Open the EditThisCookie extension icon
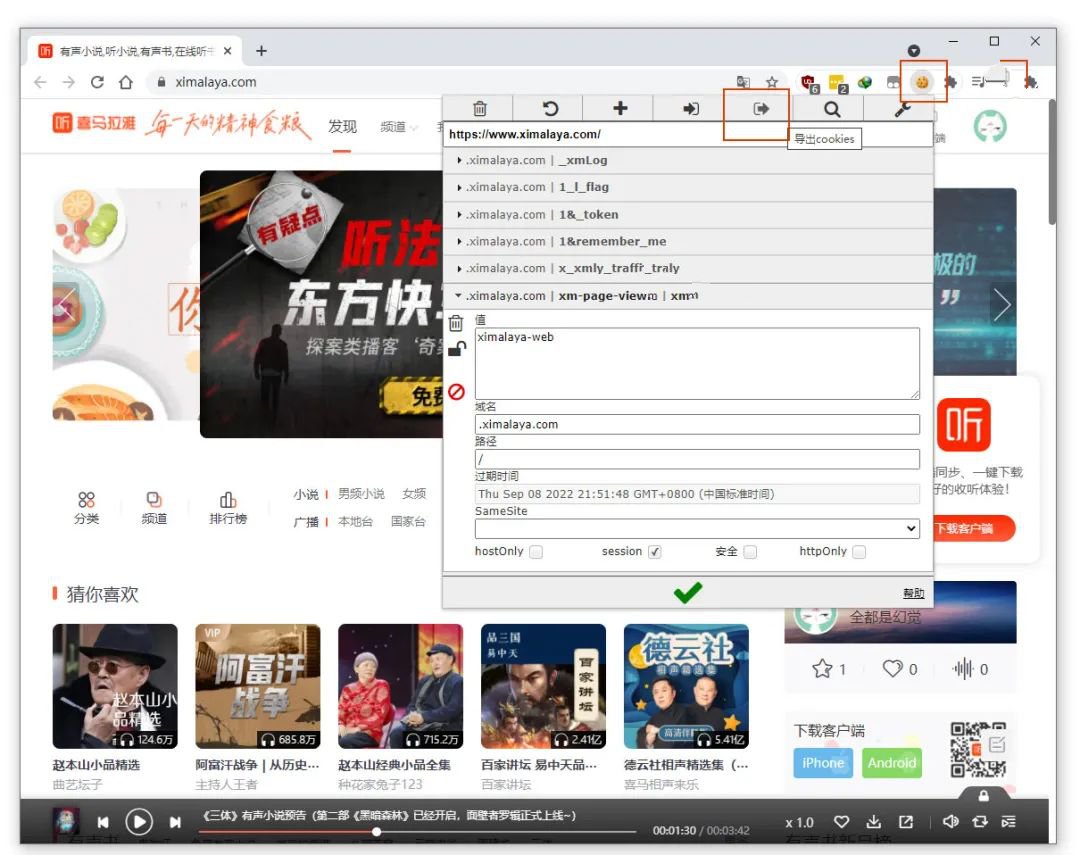 click(922, 83)
